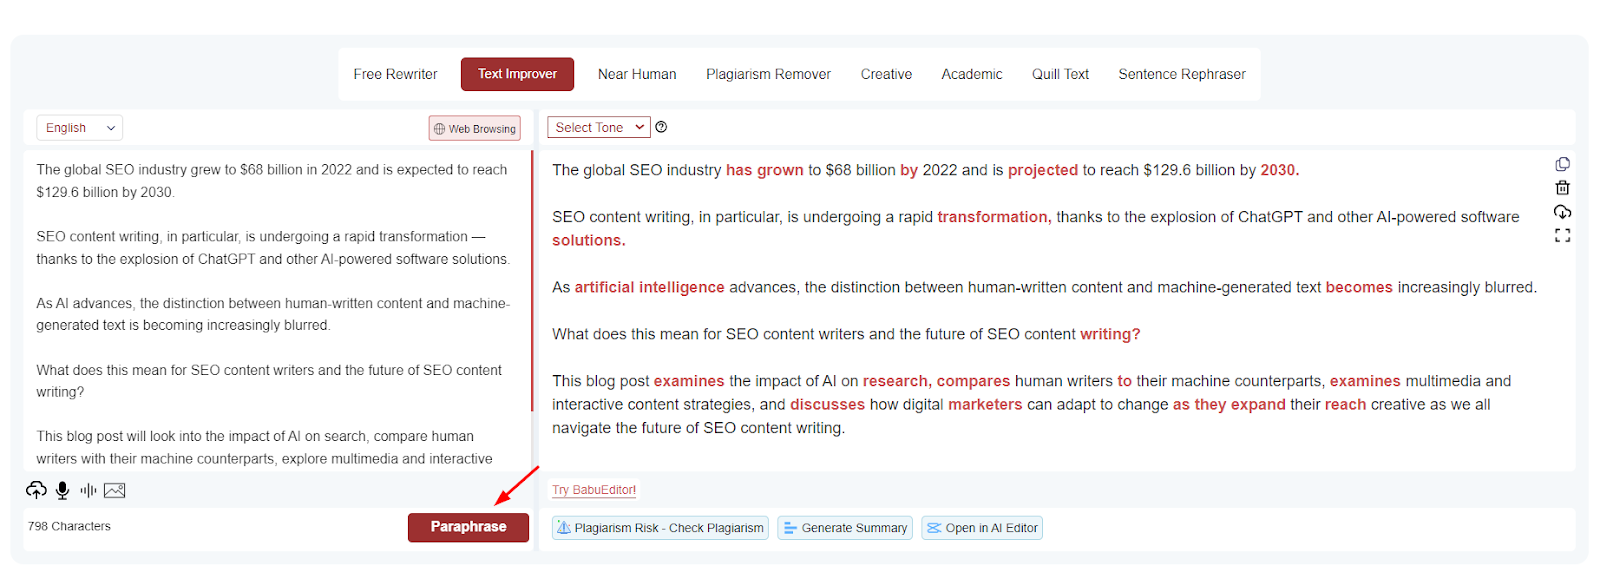
Task: Switch to the Free Rewriter tab
Action: click(395, 74)
